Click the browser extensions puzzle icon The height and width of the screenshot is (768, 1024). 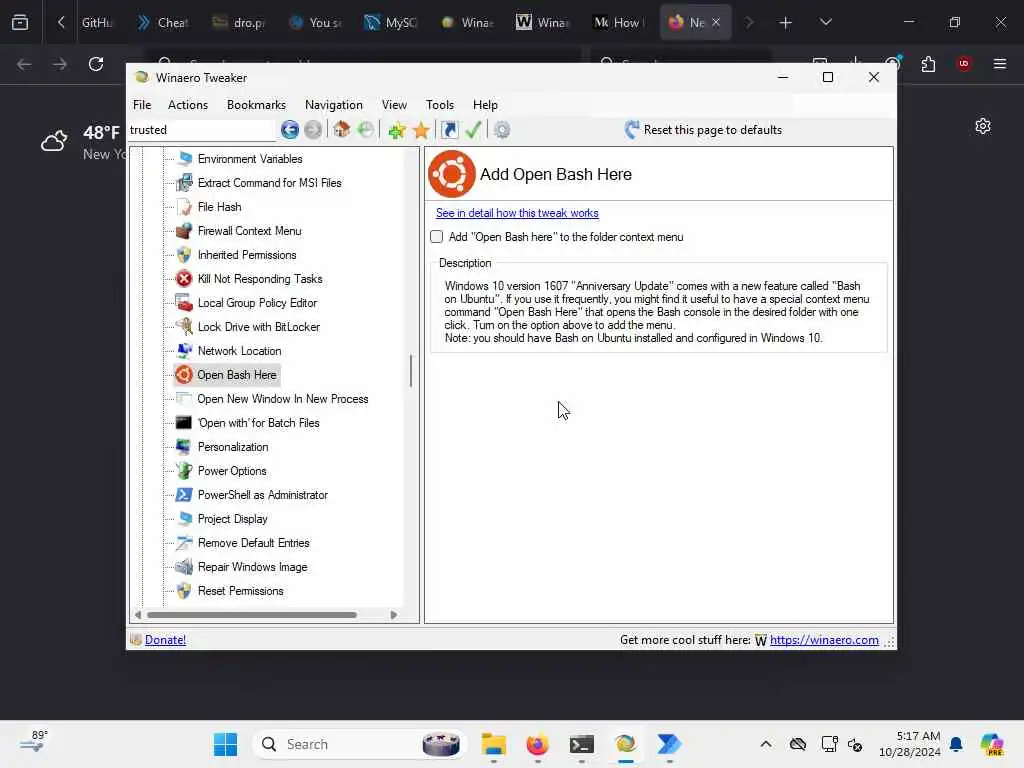click(928, 64)
